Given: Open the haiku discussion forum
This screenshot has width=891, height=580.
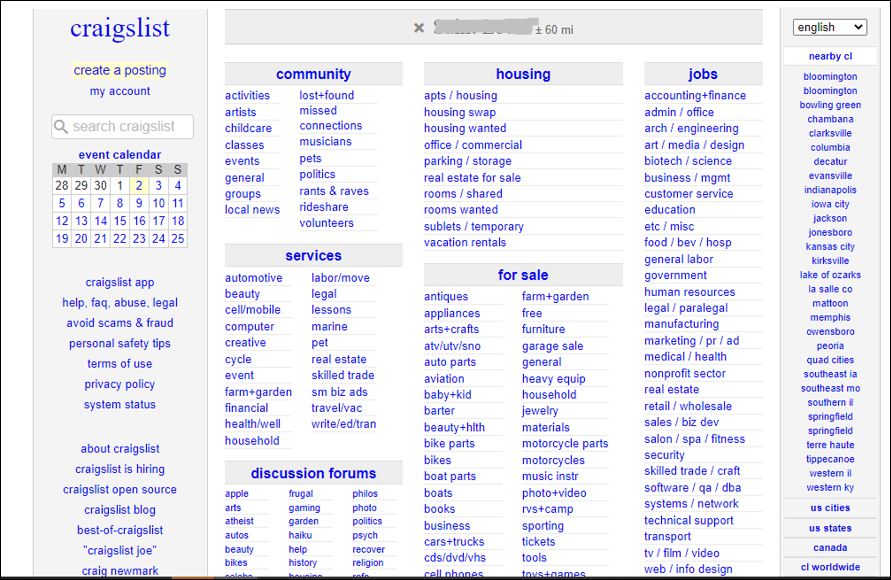Looking at the screenshot, I should pyautogui.click(x=300, y=535).
